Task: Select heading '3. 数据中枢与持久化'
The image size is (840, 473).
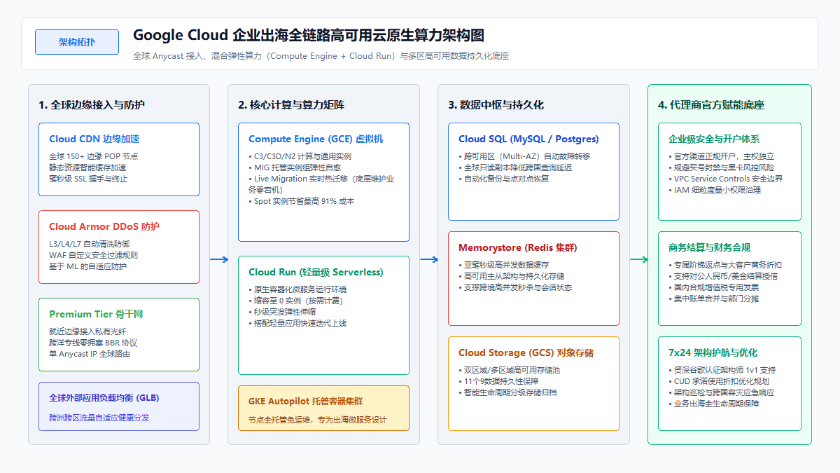Action: pos(496,105)
